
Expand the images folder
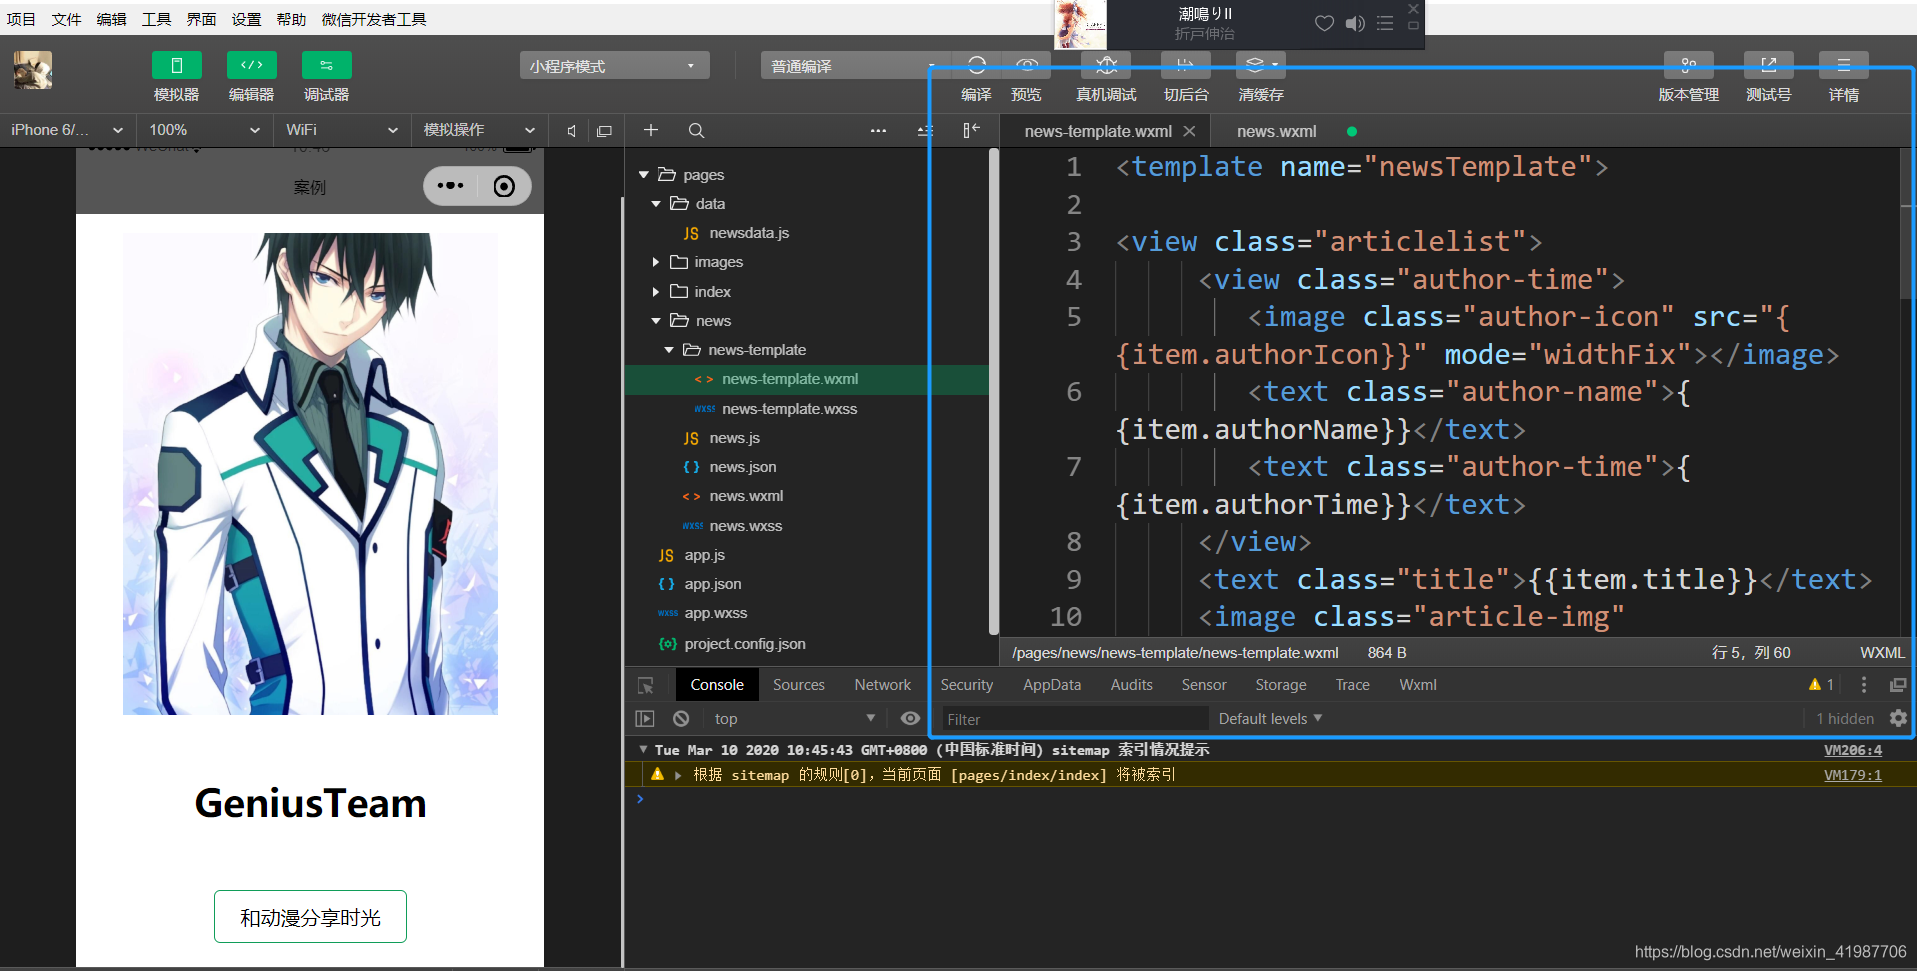tap(656, 262)
